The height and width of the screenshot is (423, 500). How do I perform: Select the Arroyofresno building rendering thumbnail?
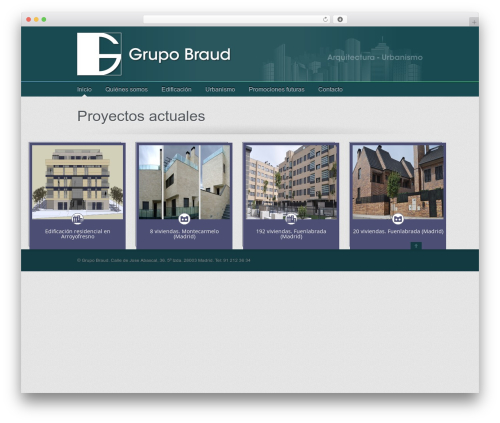tap(77, 182)
